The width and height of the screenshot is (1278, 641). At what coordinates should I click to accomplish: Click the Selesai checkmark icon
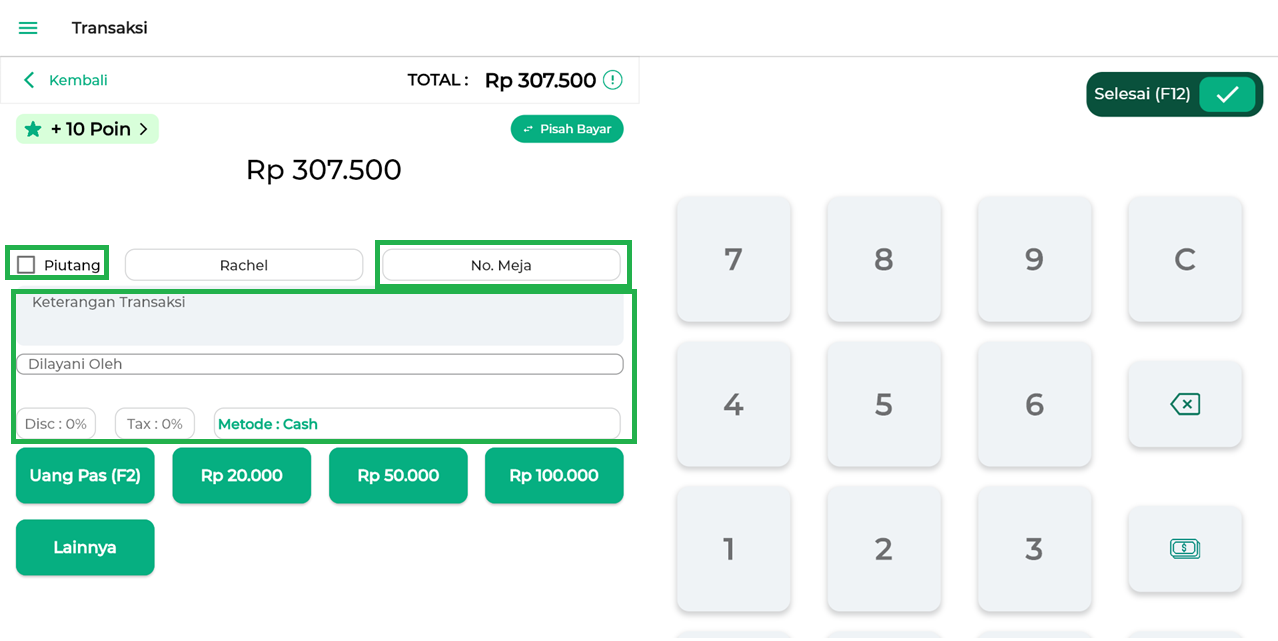click(1227, 95)
